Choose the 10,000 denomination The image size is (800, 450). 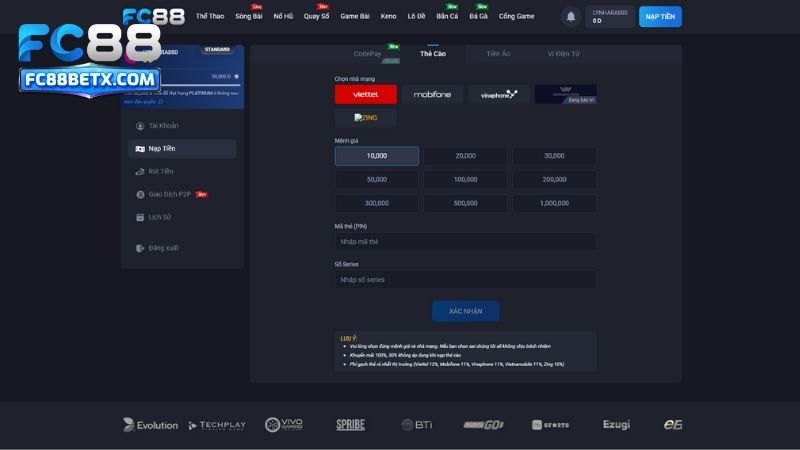(377, 156)
